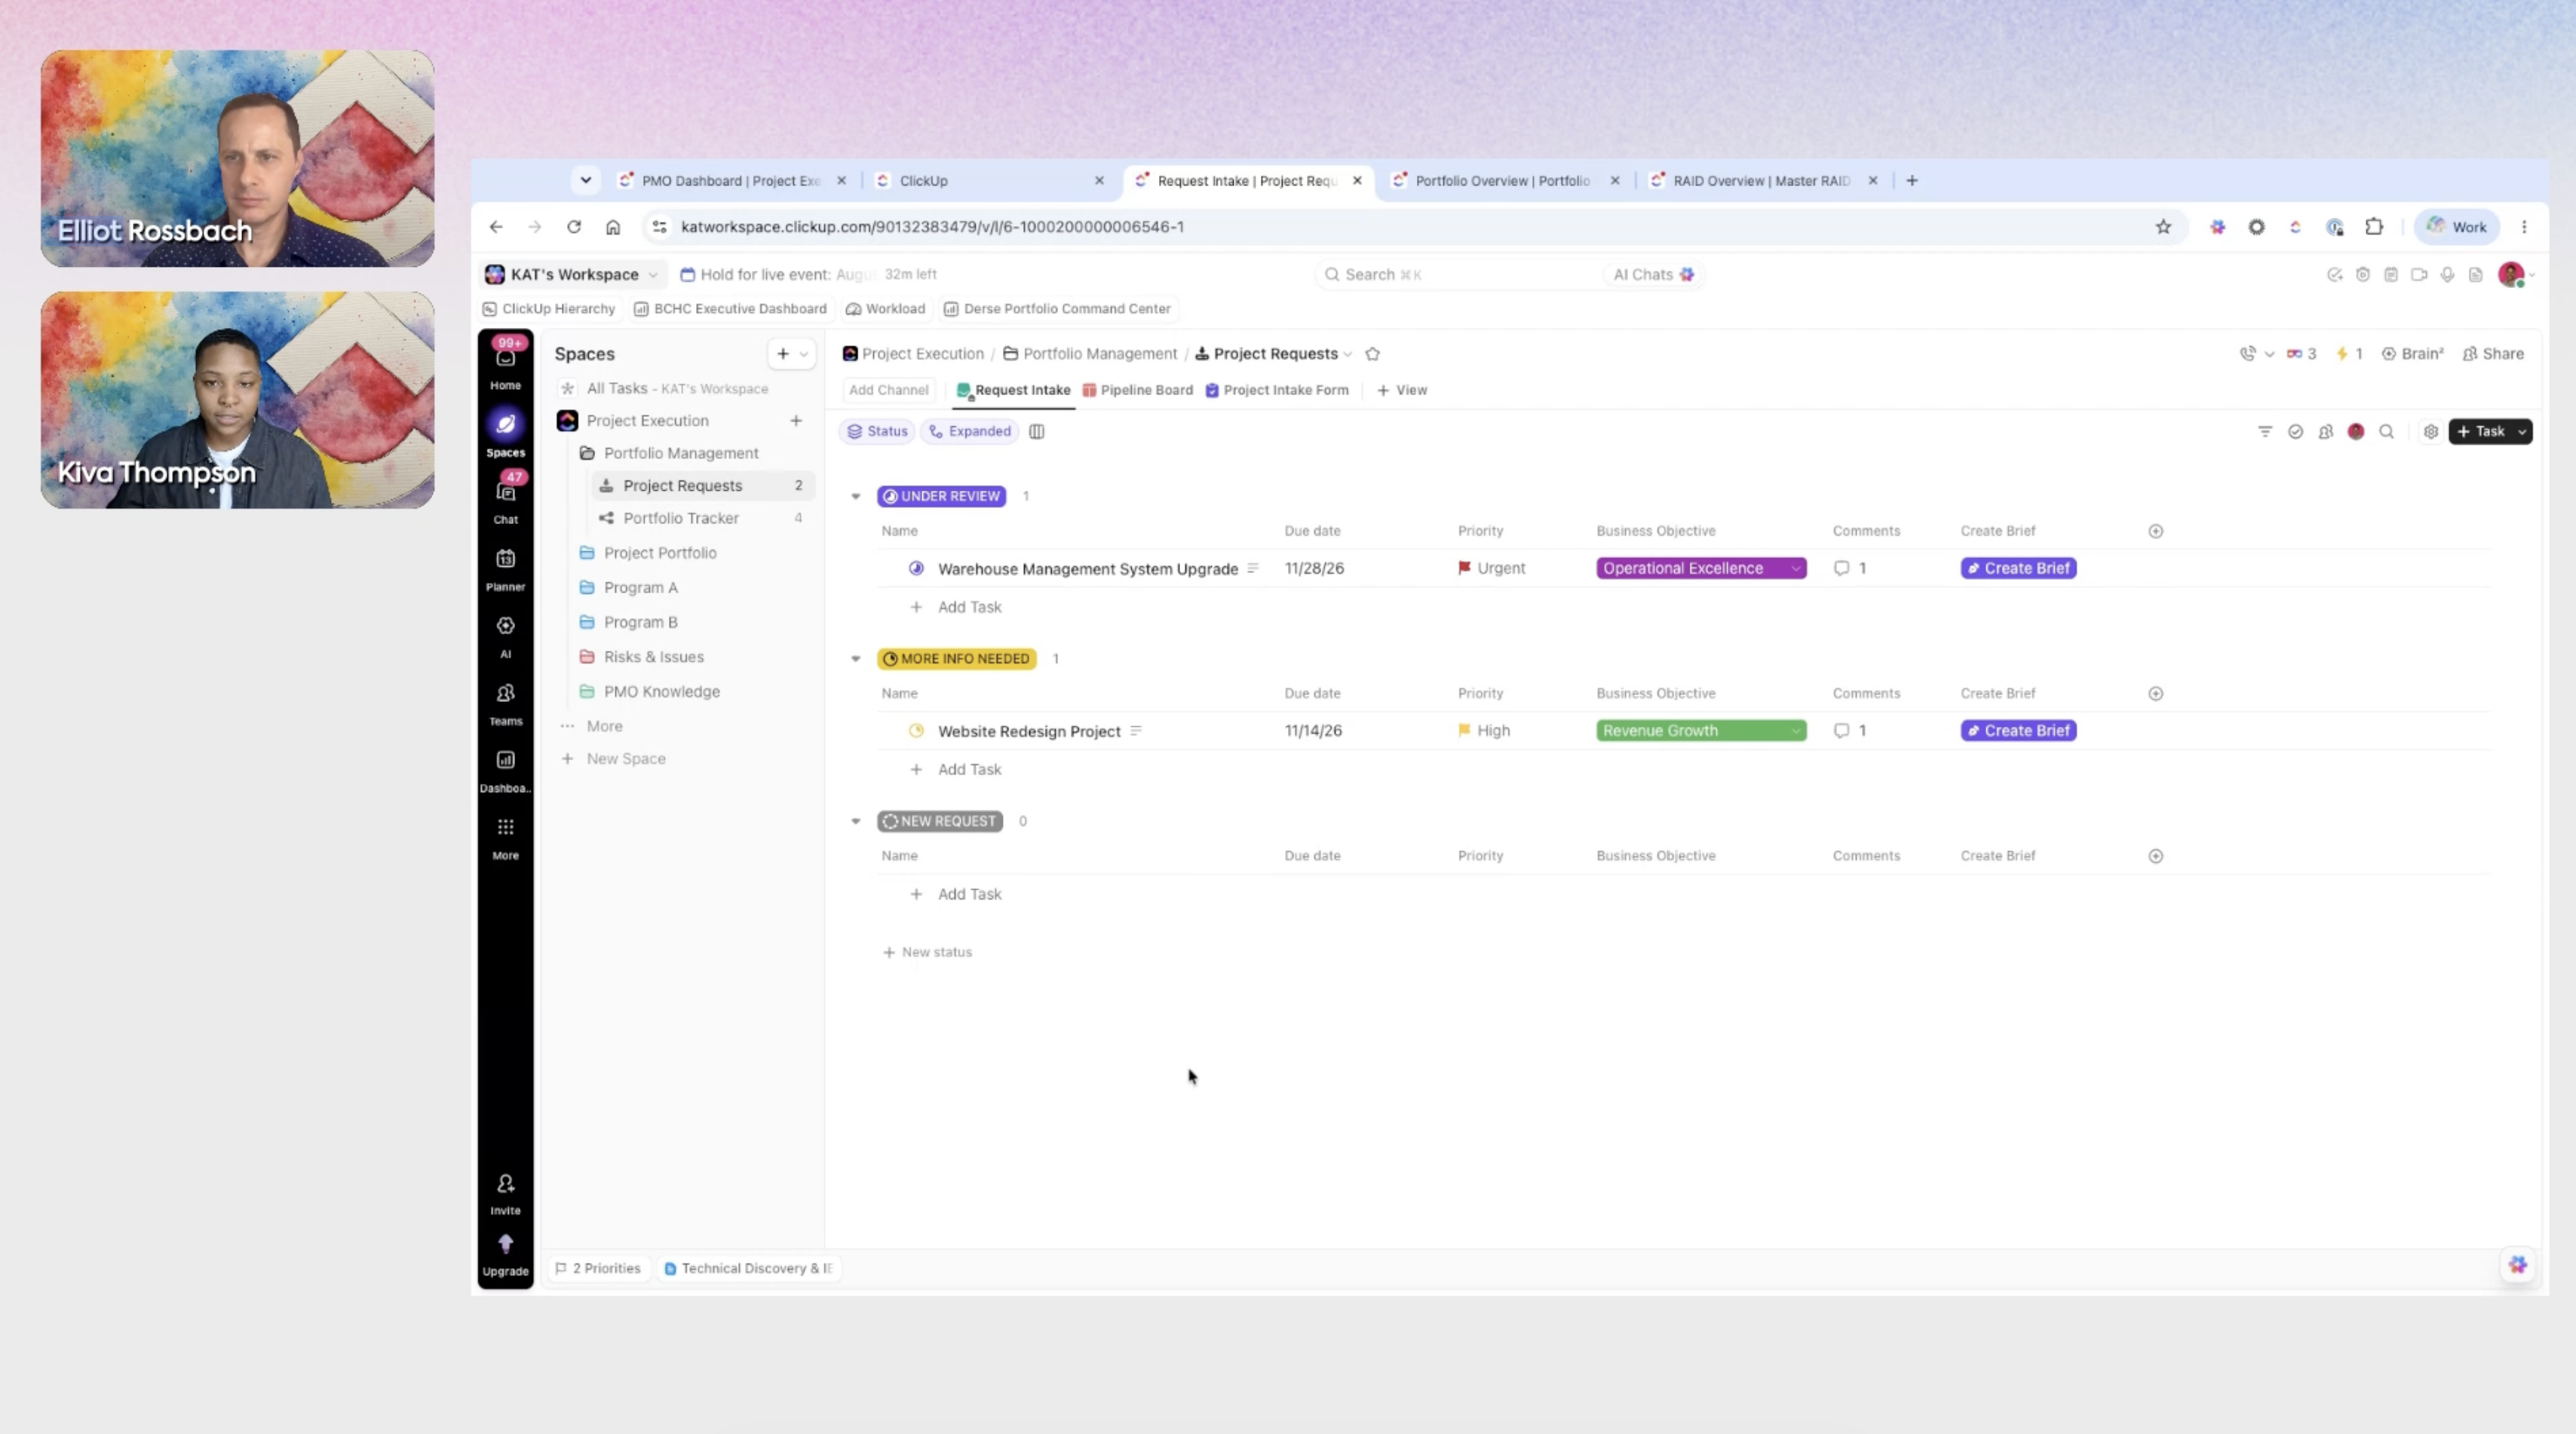Favorite Project Requests with star icon
The width and height of the screenshot is (2576, 1434).
click(1372, 354)
